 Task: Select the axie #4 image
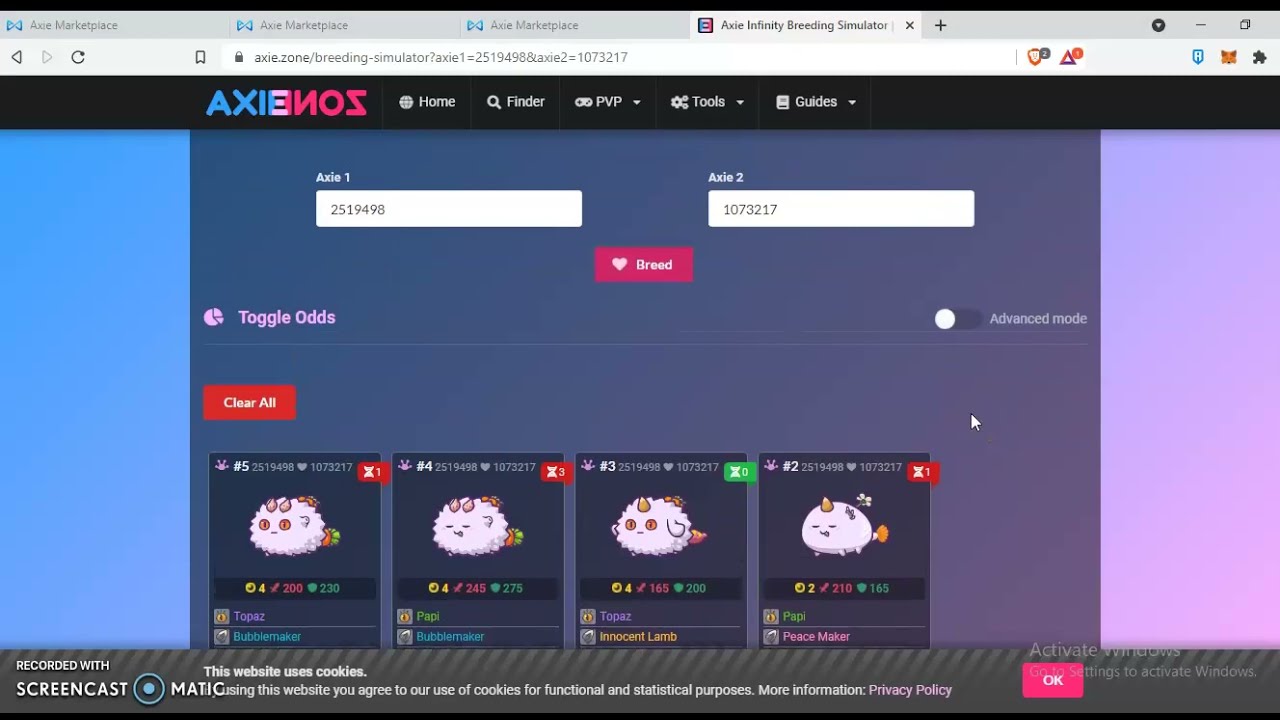[478, 526]
